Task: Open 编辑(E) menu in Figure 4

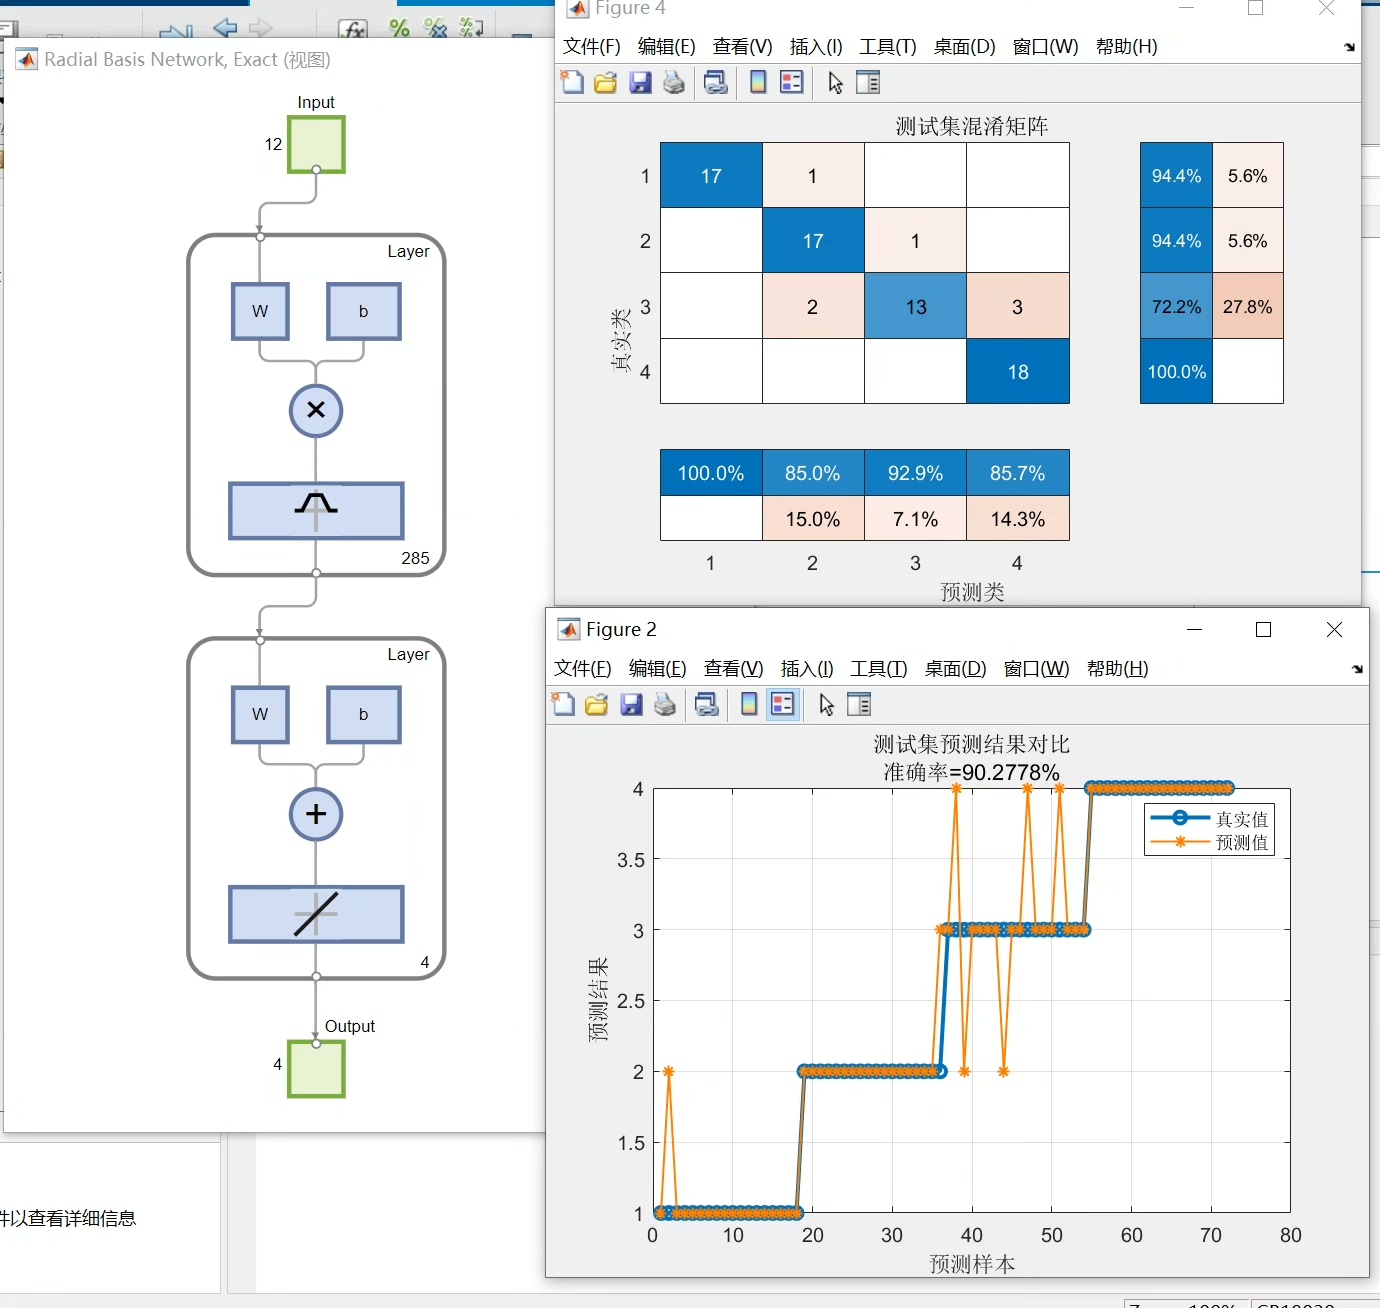Action: [x=666, y=47]
